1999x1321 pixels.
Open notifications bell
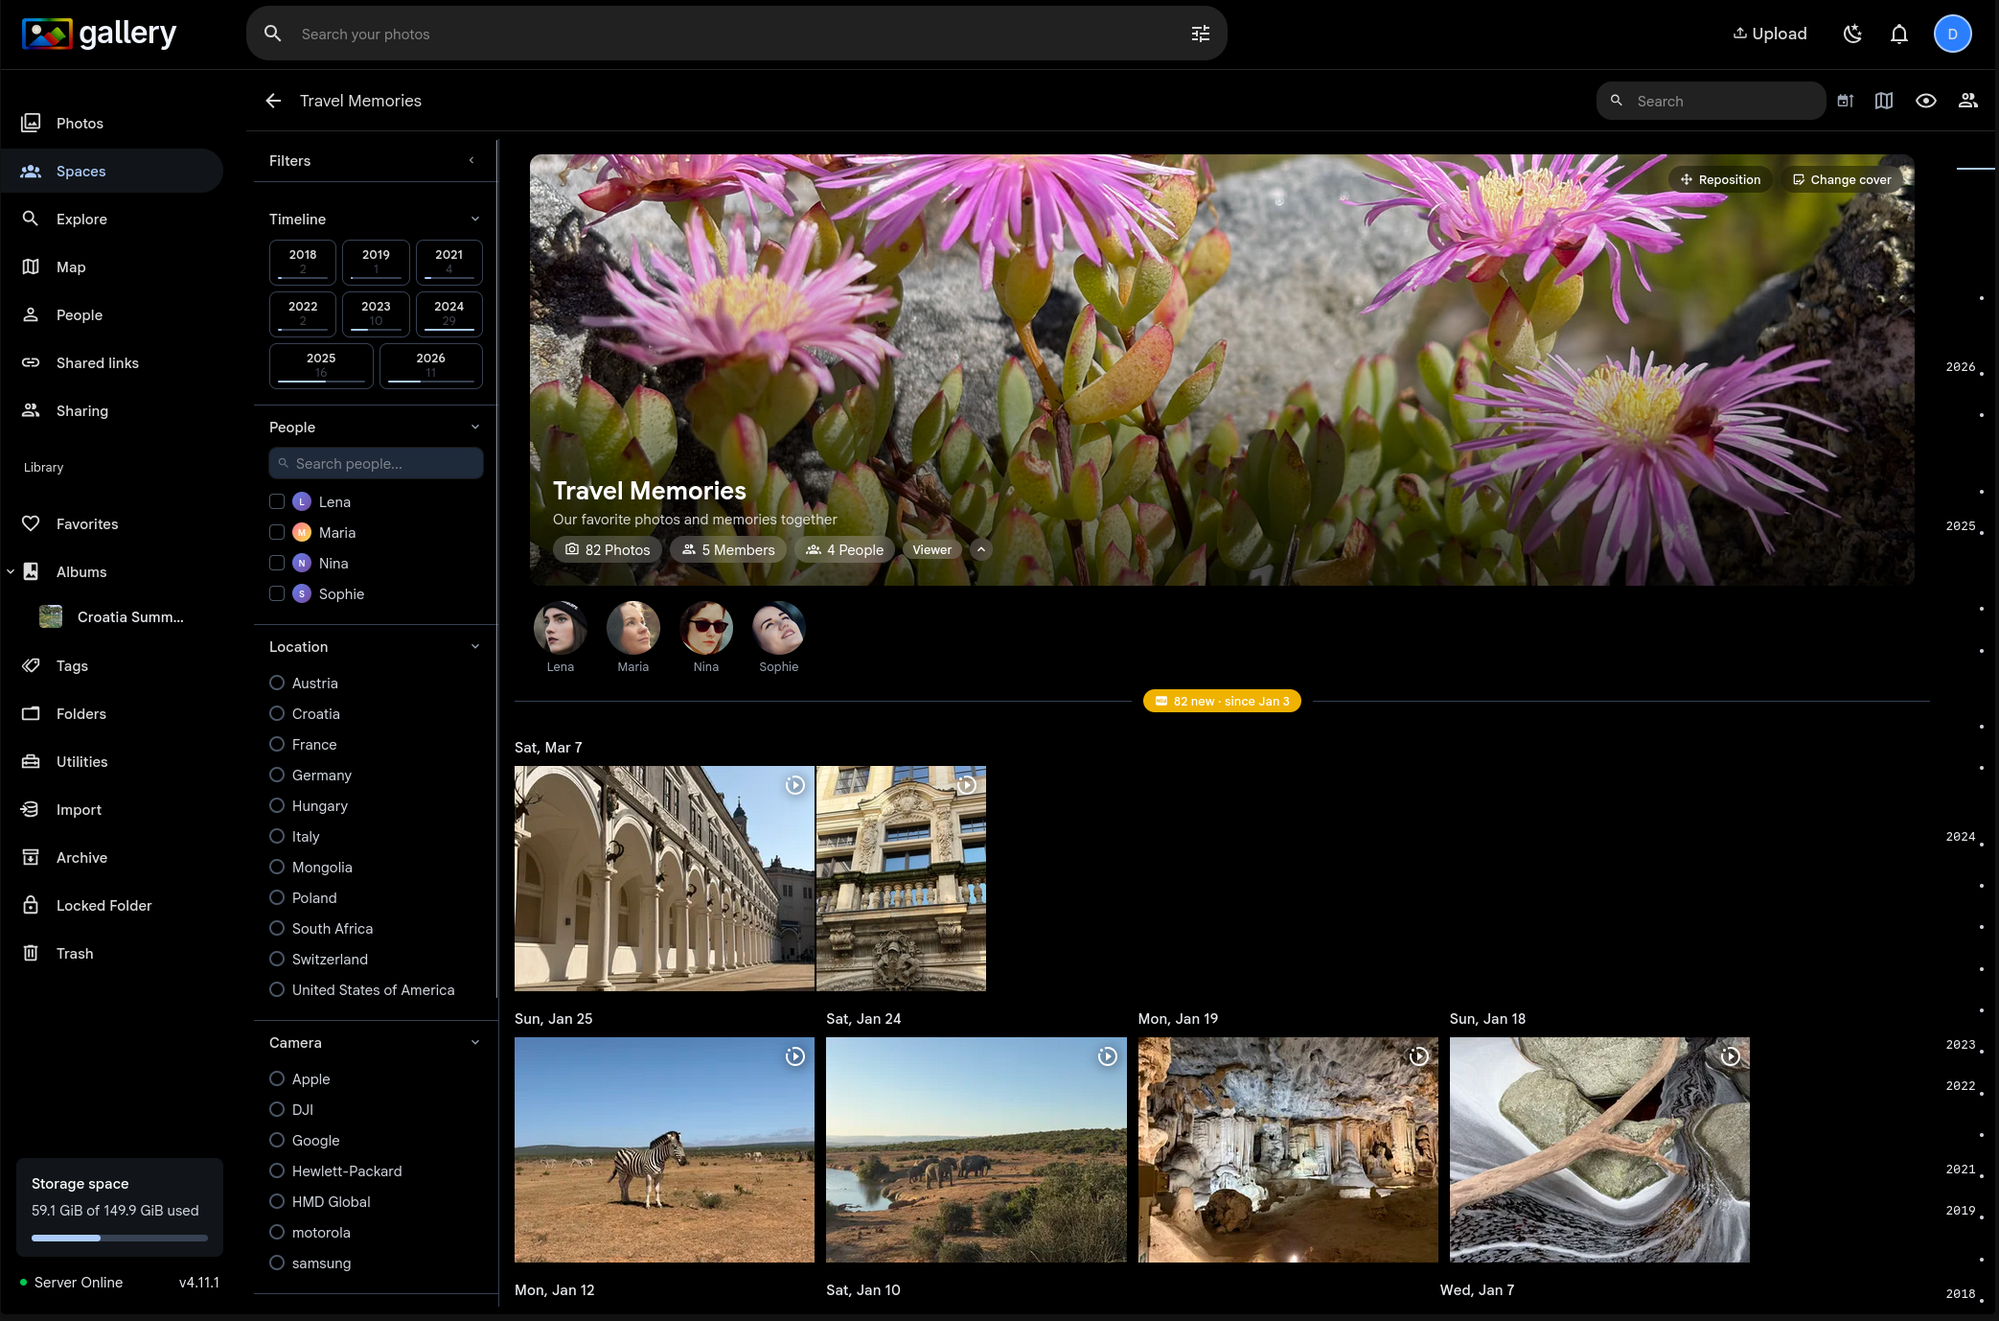[1898, 33]
